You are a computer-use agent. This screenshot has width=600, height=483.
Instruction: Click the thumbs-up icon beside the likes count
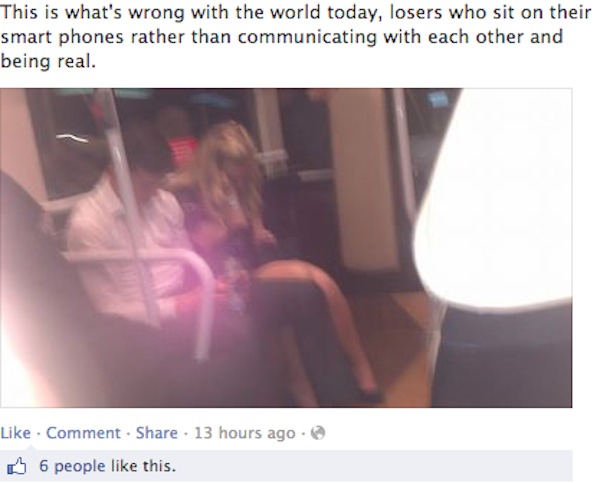17,467
